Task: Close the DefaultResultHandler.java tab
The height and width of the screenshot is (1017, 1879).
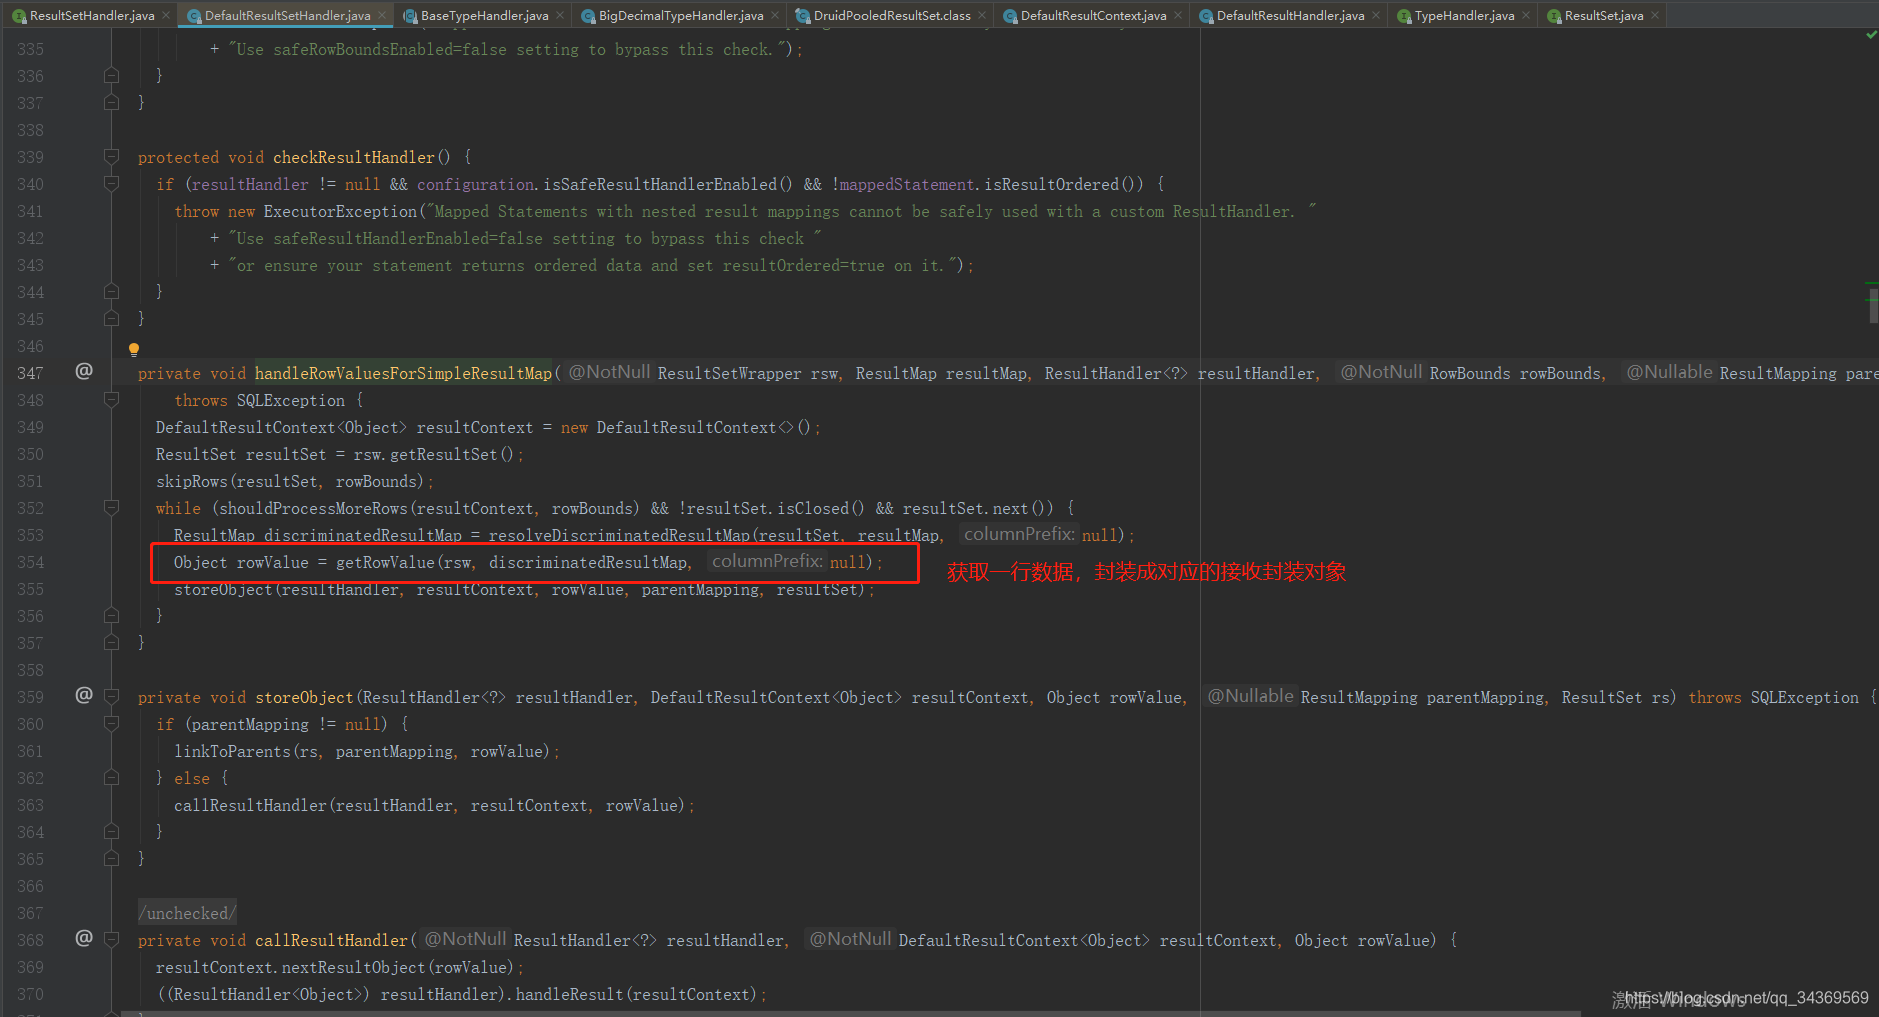Action: click(x=1376, y=15)
